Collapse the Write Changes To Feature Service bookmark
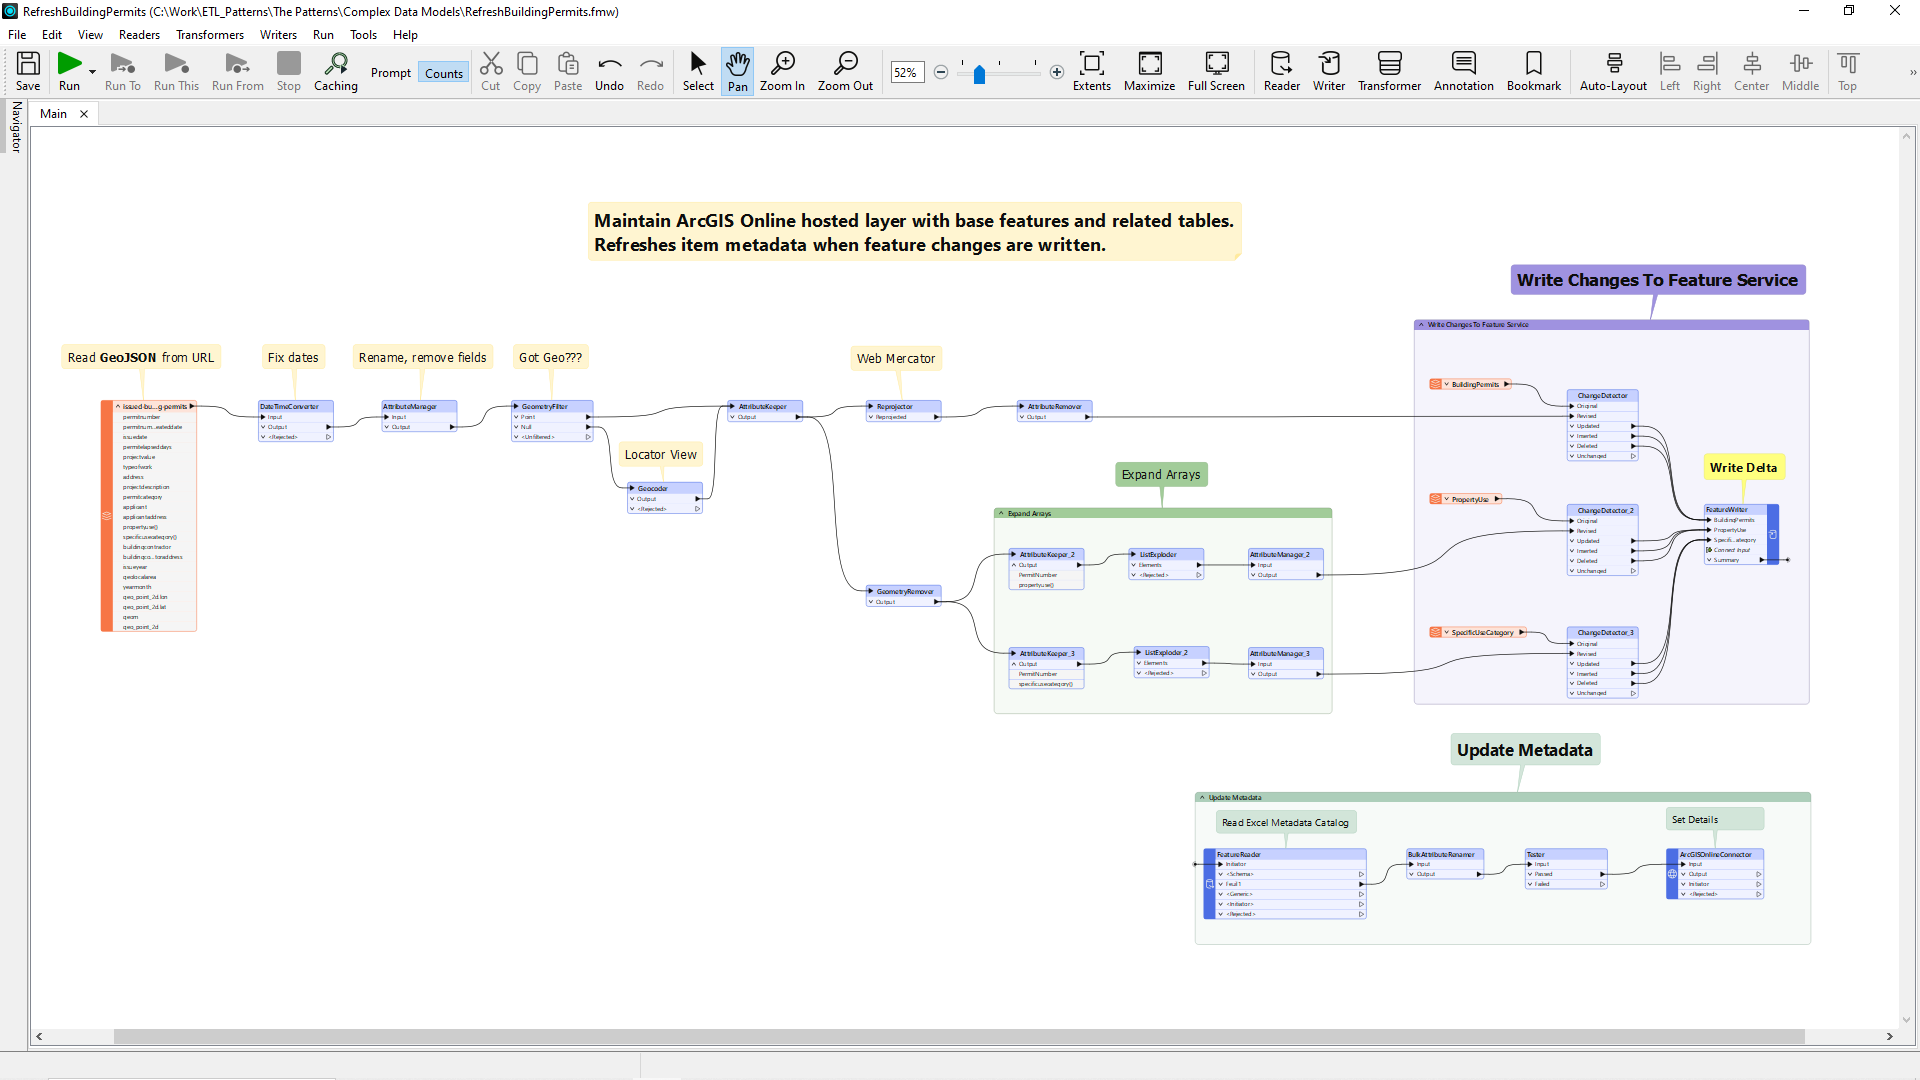 (1423, 324)
